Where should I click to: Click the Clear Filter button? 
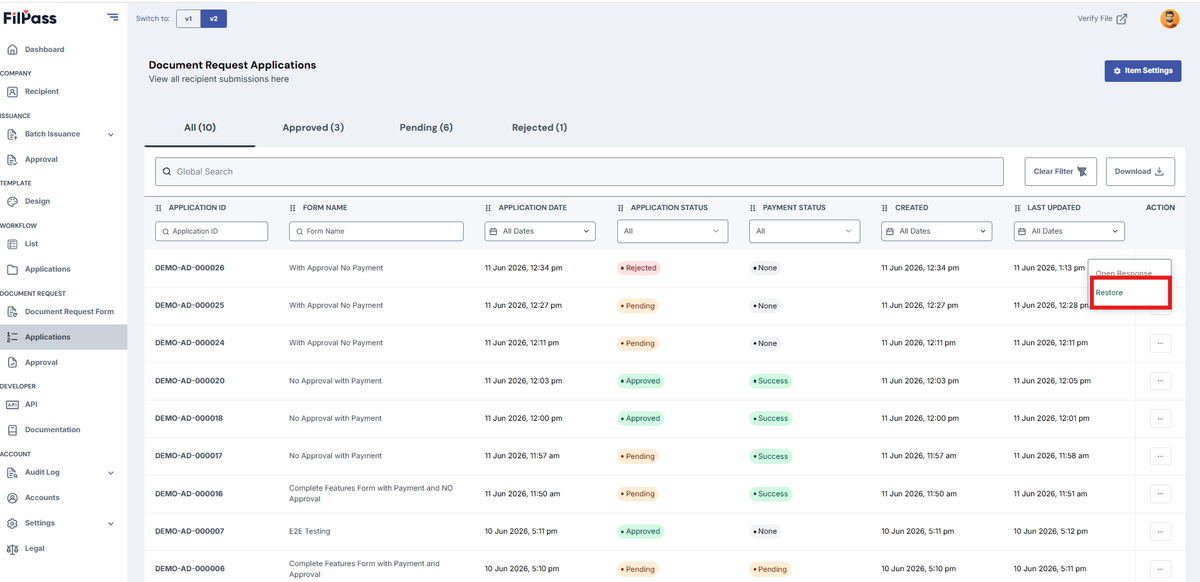(1061, 171)
